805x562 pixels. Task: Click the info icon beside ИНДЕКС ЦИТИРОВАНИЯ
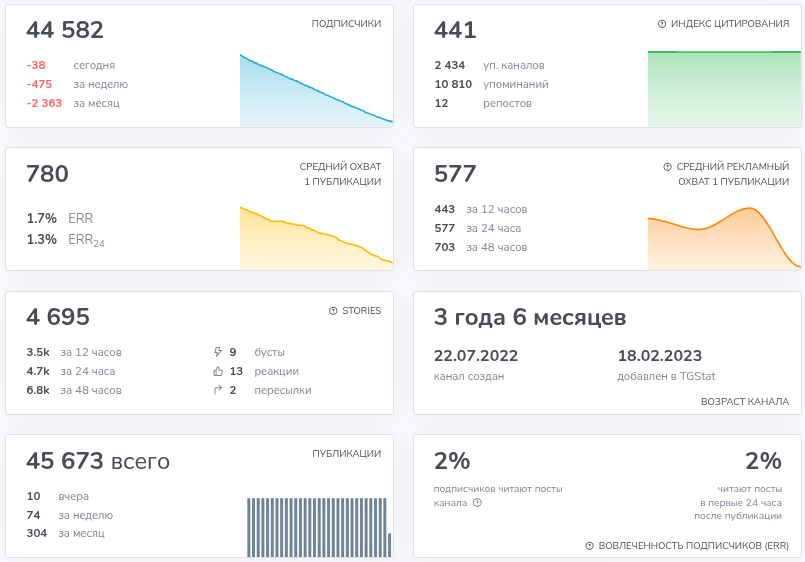click(662, 24)
